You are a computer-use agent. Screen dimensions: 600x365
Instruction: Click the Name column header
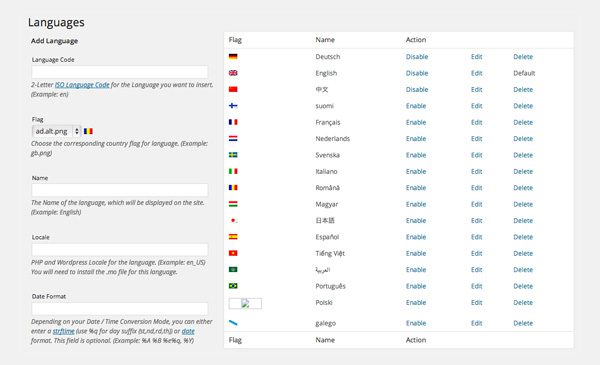pos(325,40)
